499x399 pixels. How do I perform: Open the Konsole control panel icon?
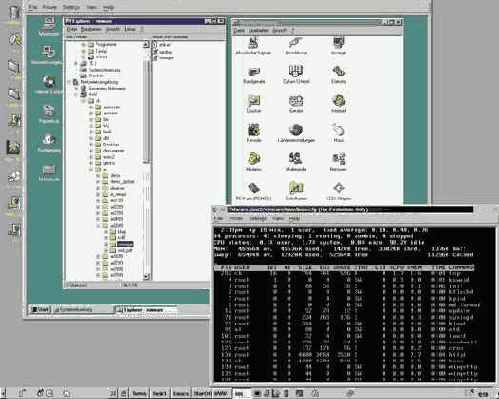tap(254, 133)
